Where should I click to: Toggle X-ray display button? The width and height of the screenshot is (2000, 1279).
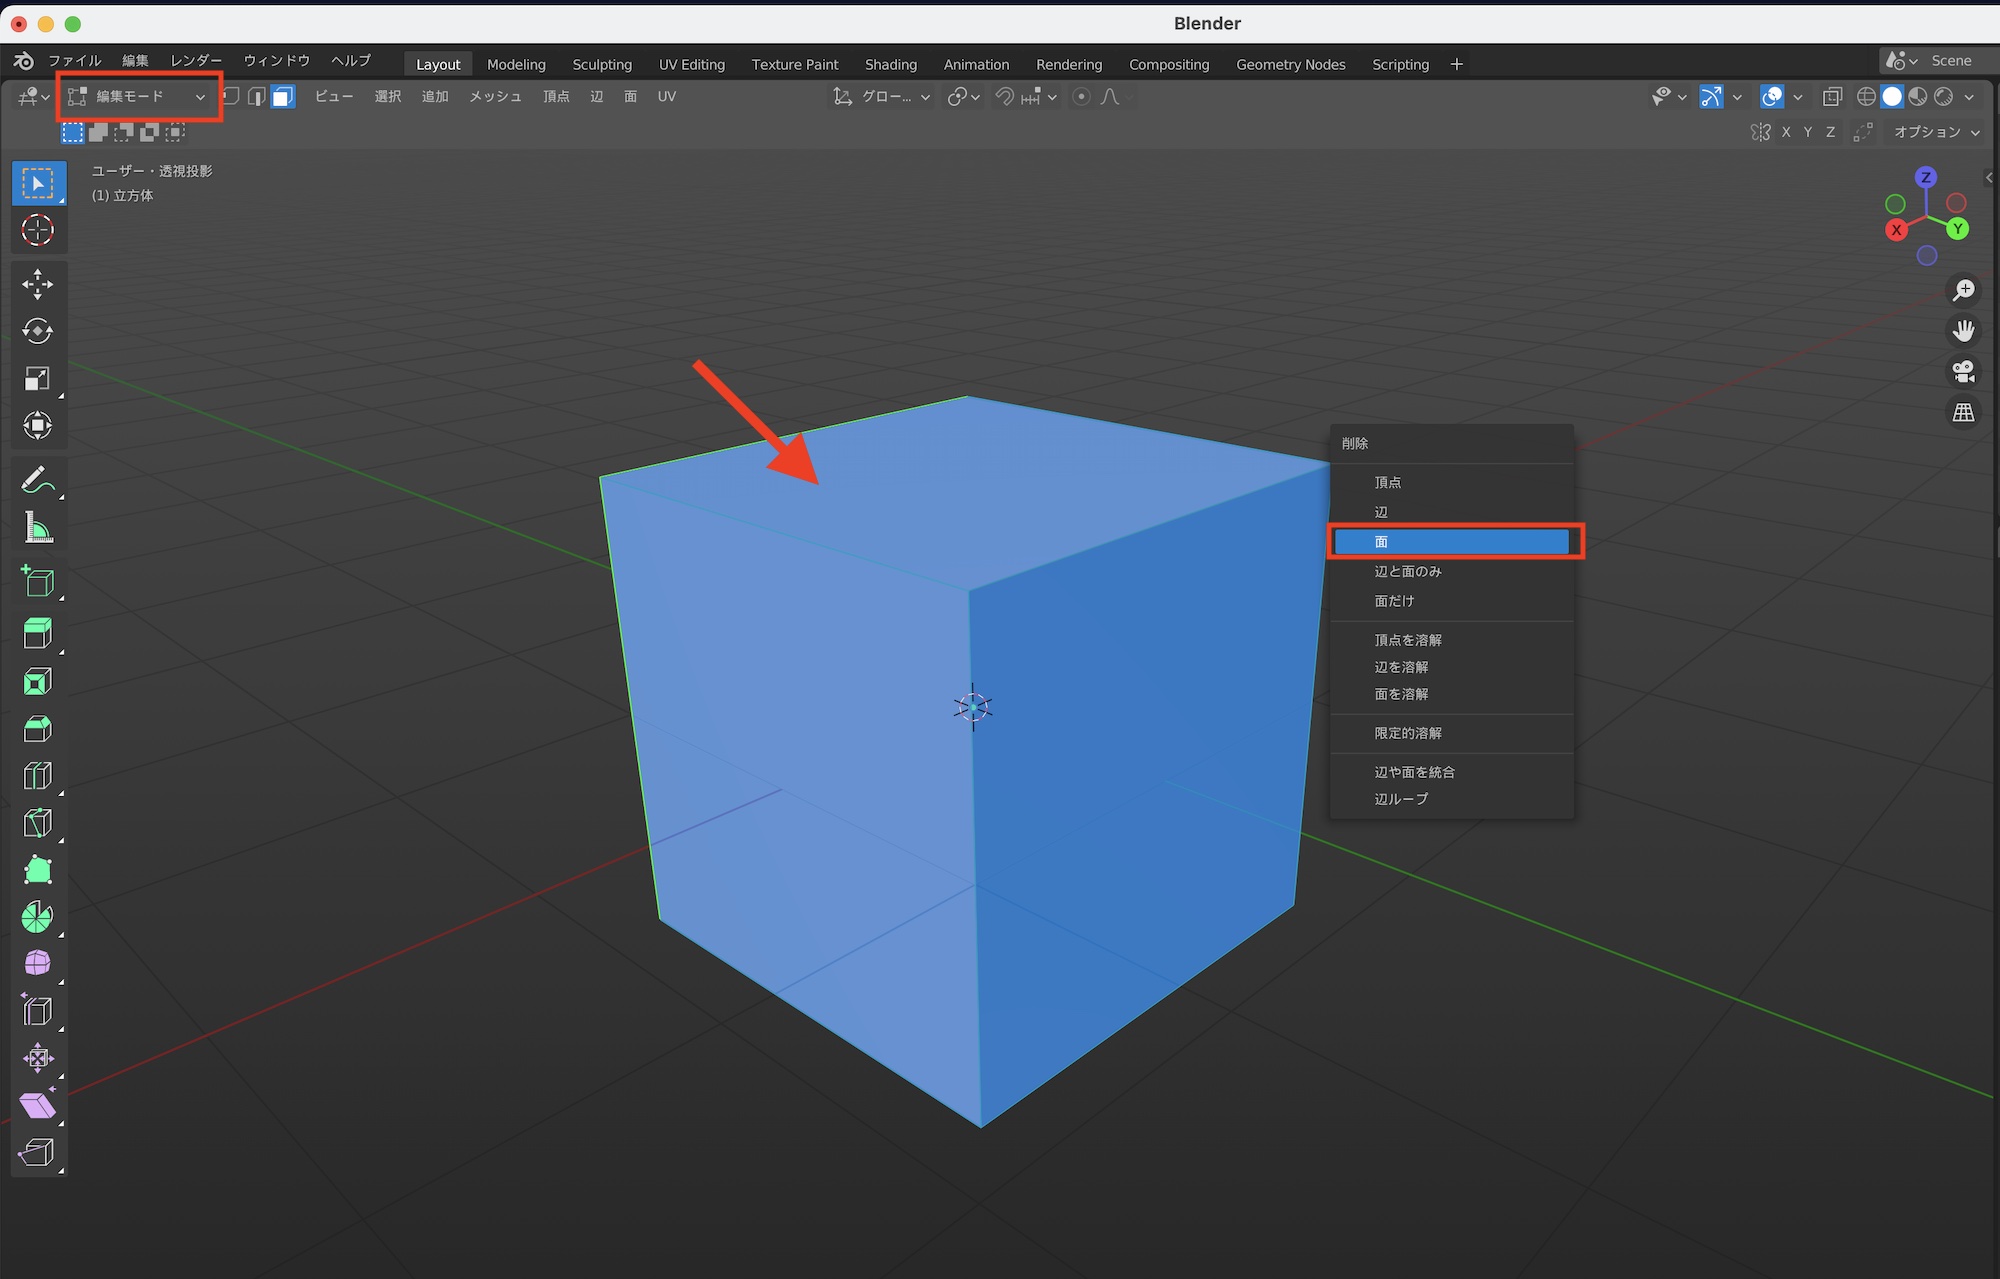click(1832, 97)
